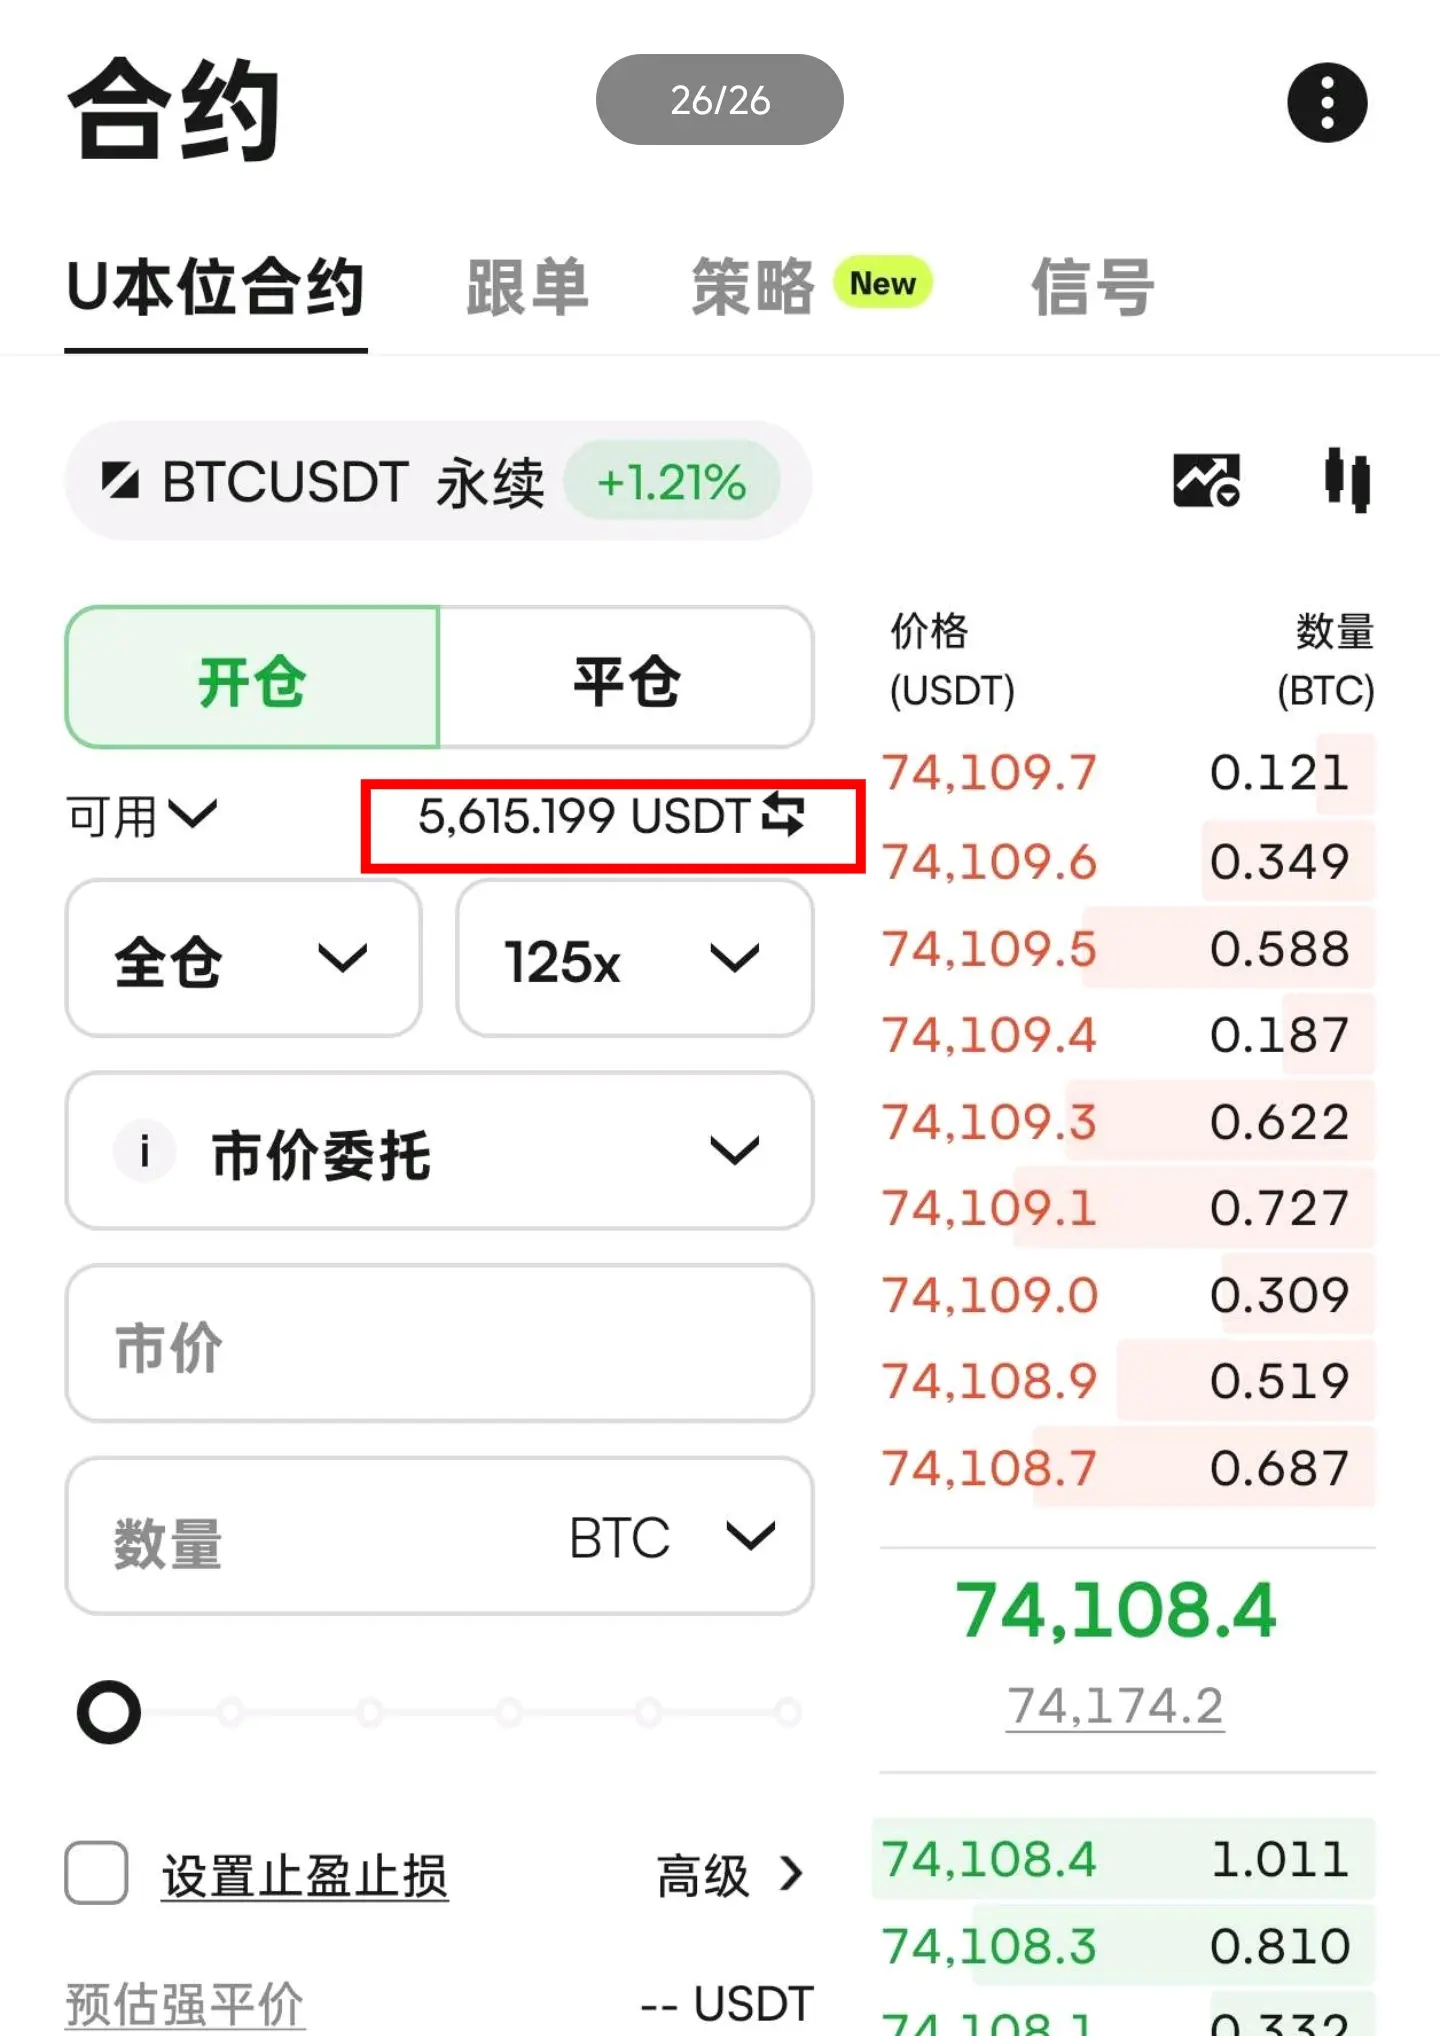Open the 市价委托 order type dropdown
The image size is (1440, 2036).
[439, 1151]
